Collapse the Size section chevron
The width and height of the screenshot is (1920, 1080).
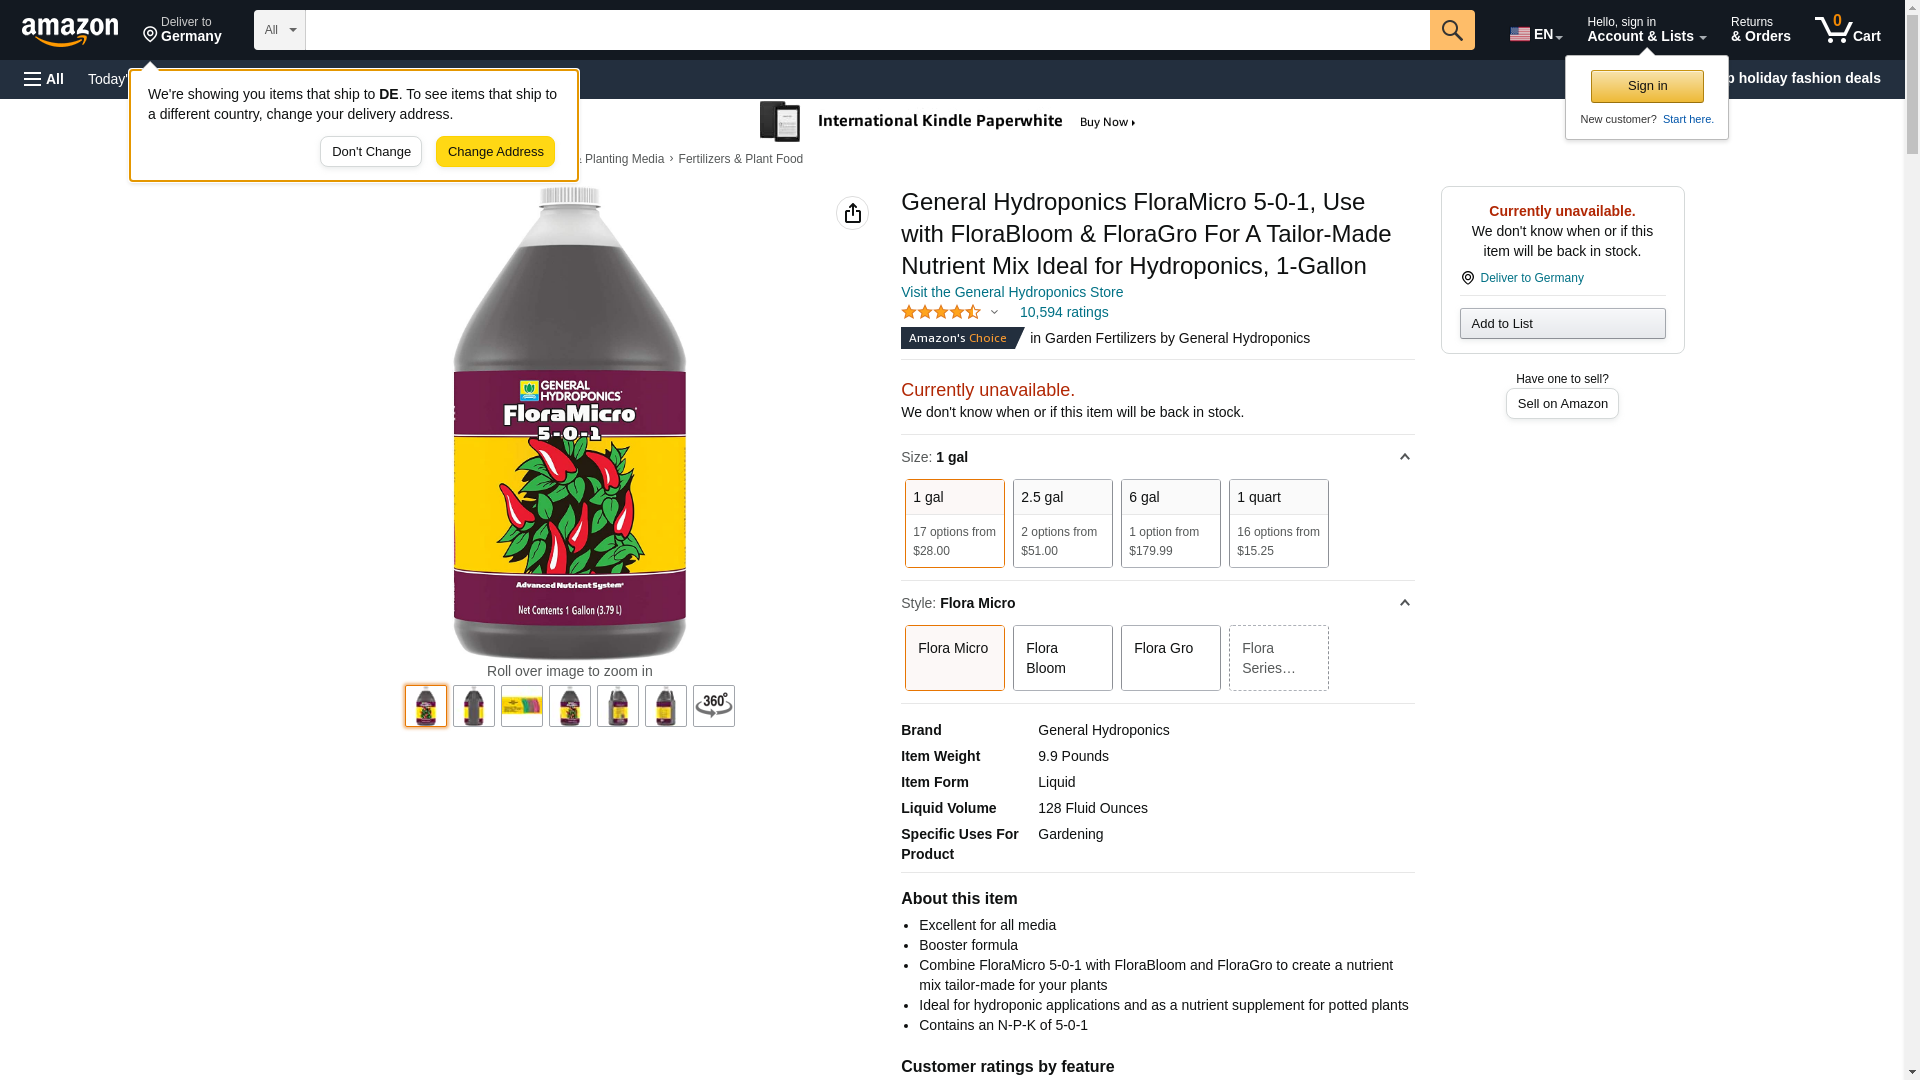pos(1404,457)
